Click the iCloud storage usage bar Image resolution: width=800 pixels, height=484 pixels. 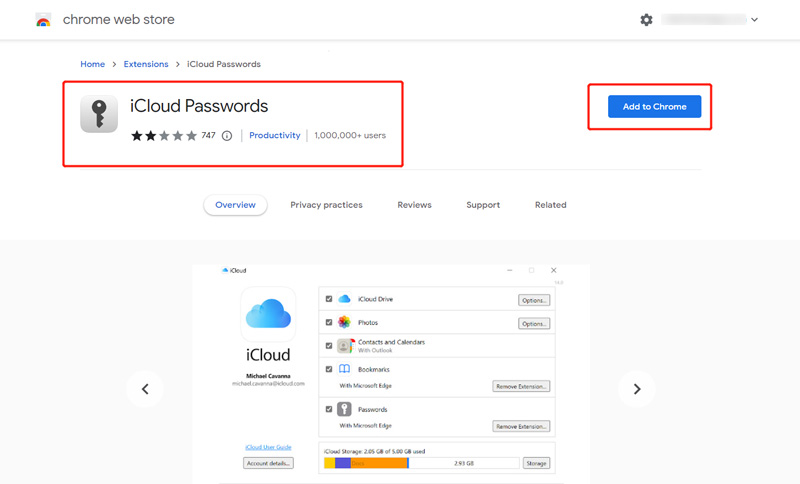coord(421,463)
